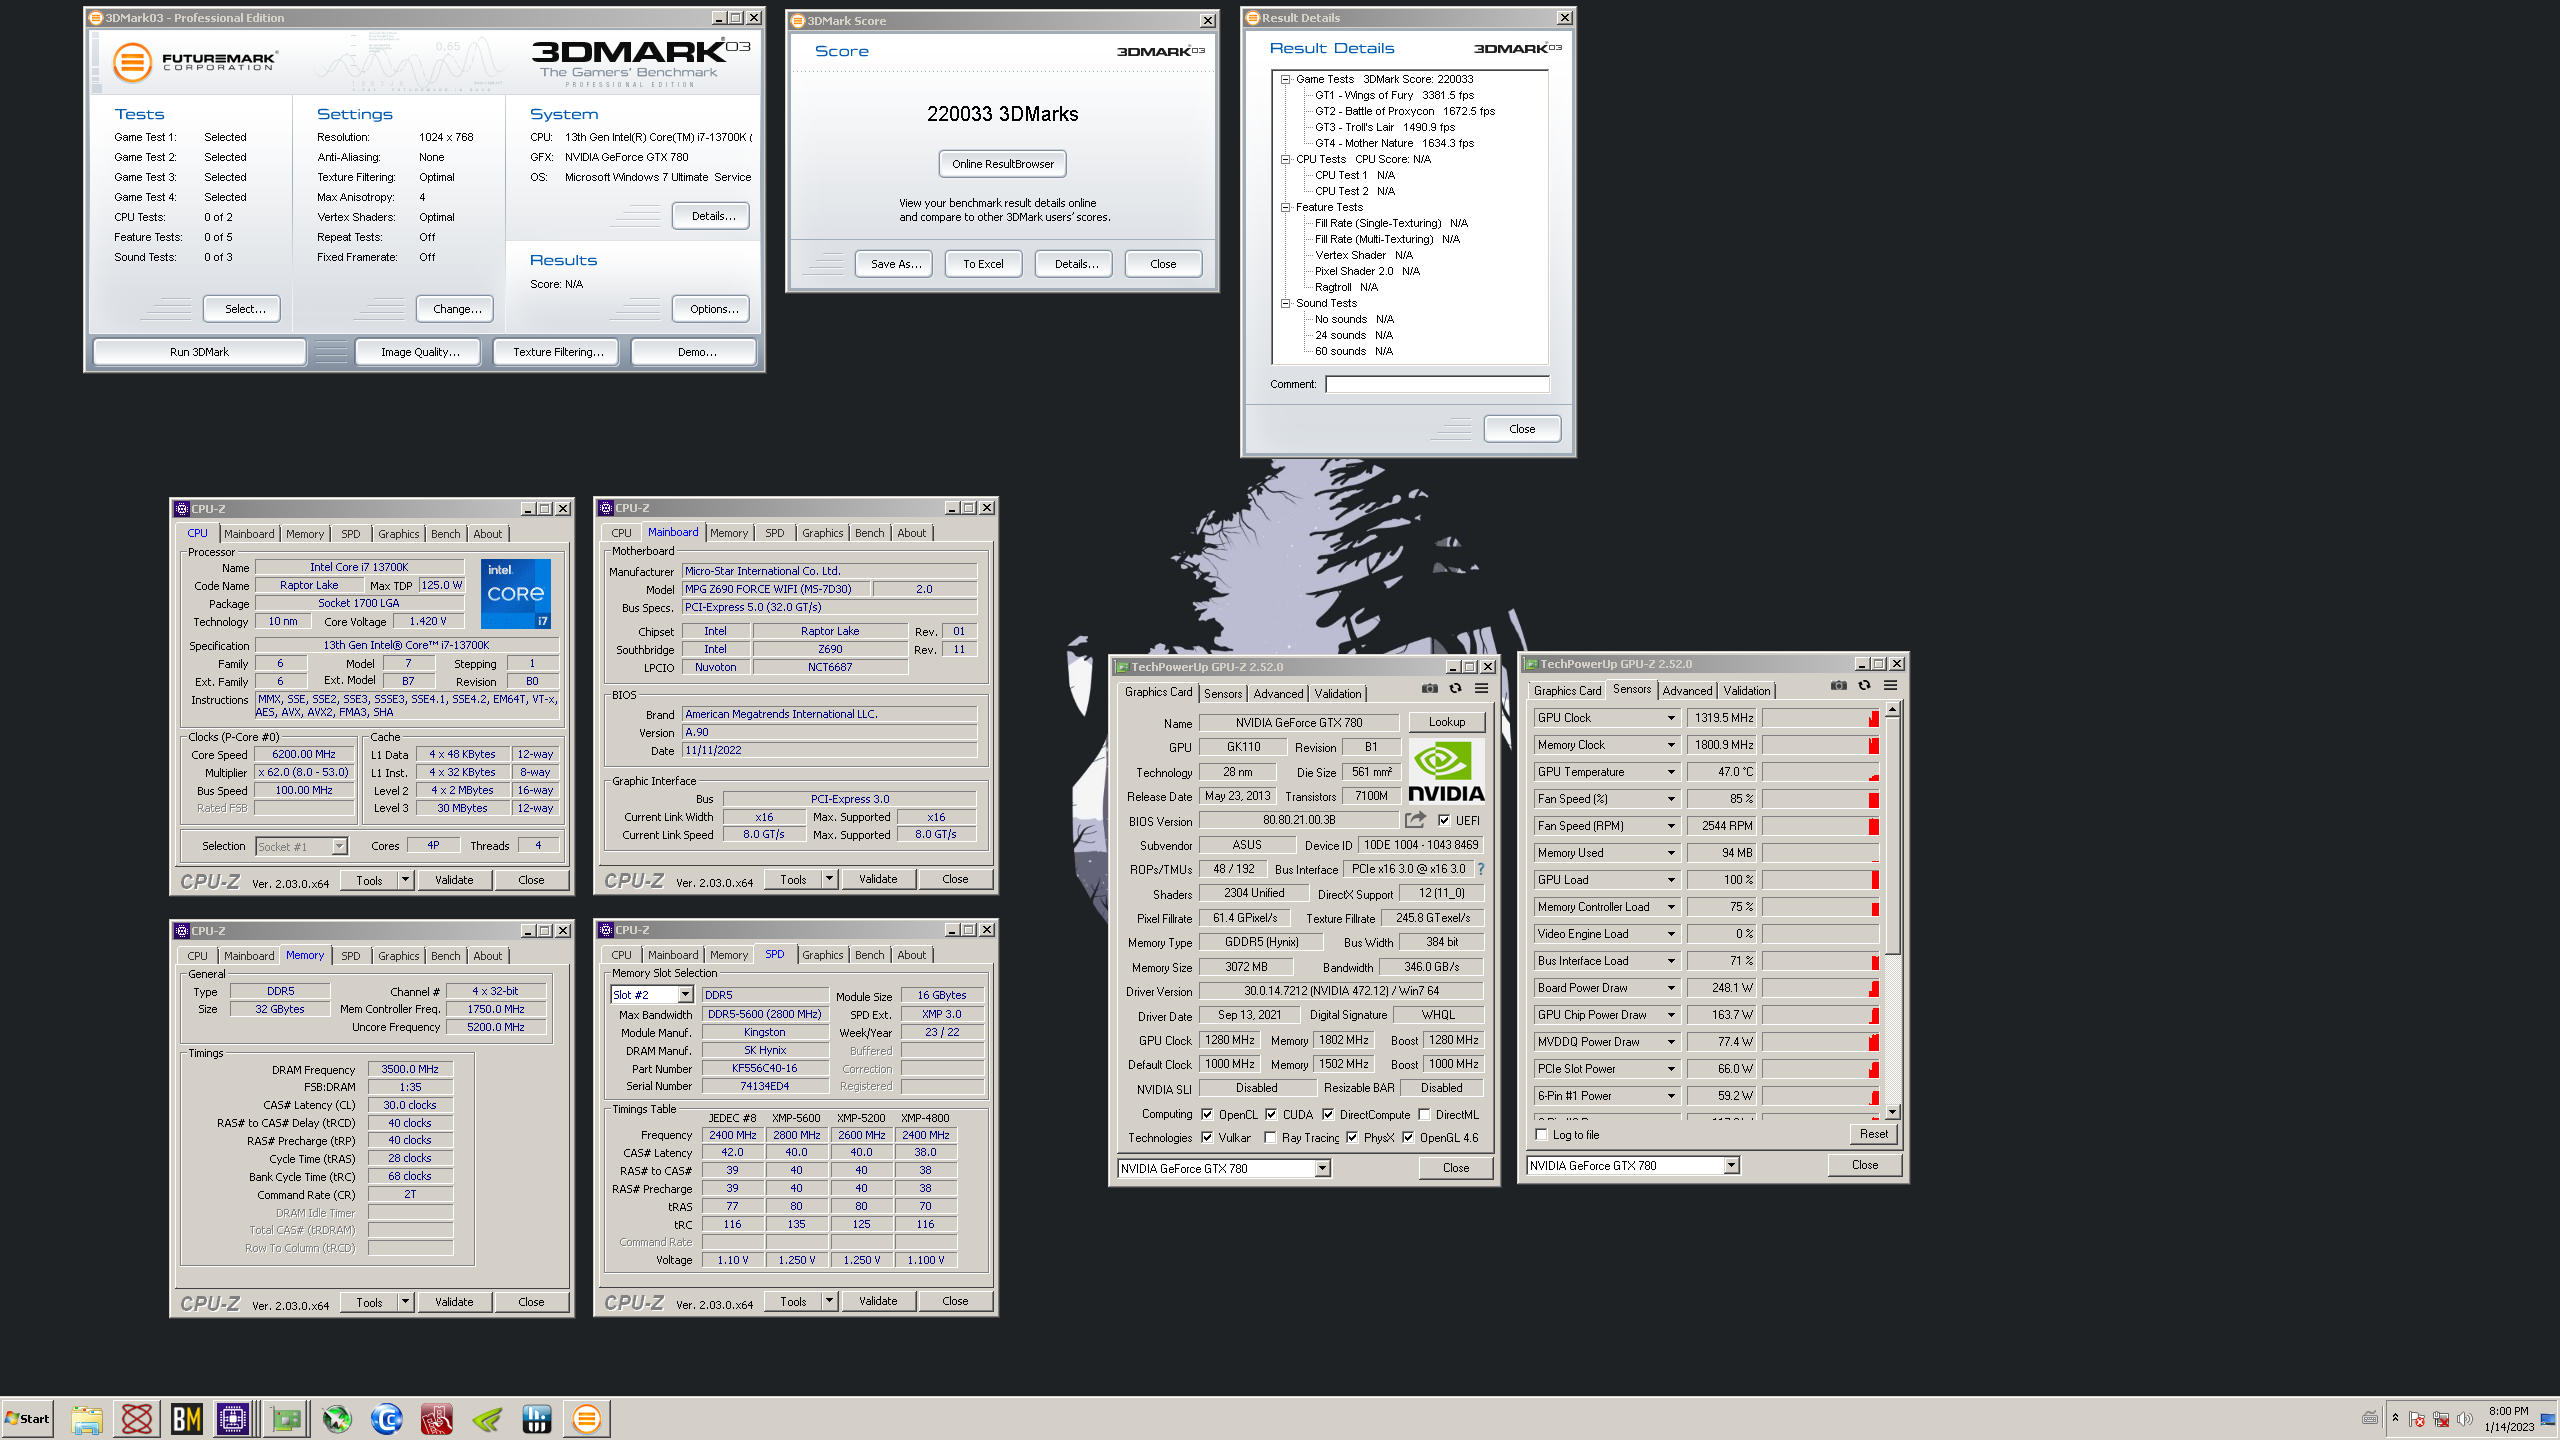This screenshot has height=1440, width=2560.
Task: Toggle the Ray Tracing checkbox
Action: [x=1270, y=1137]
